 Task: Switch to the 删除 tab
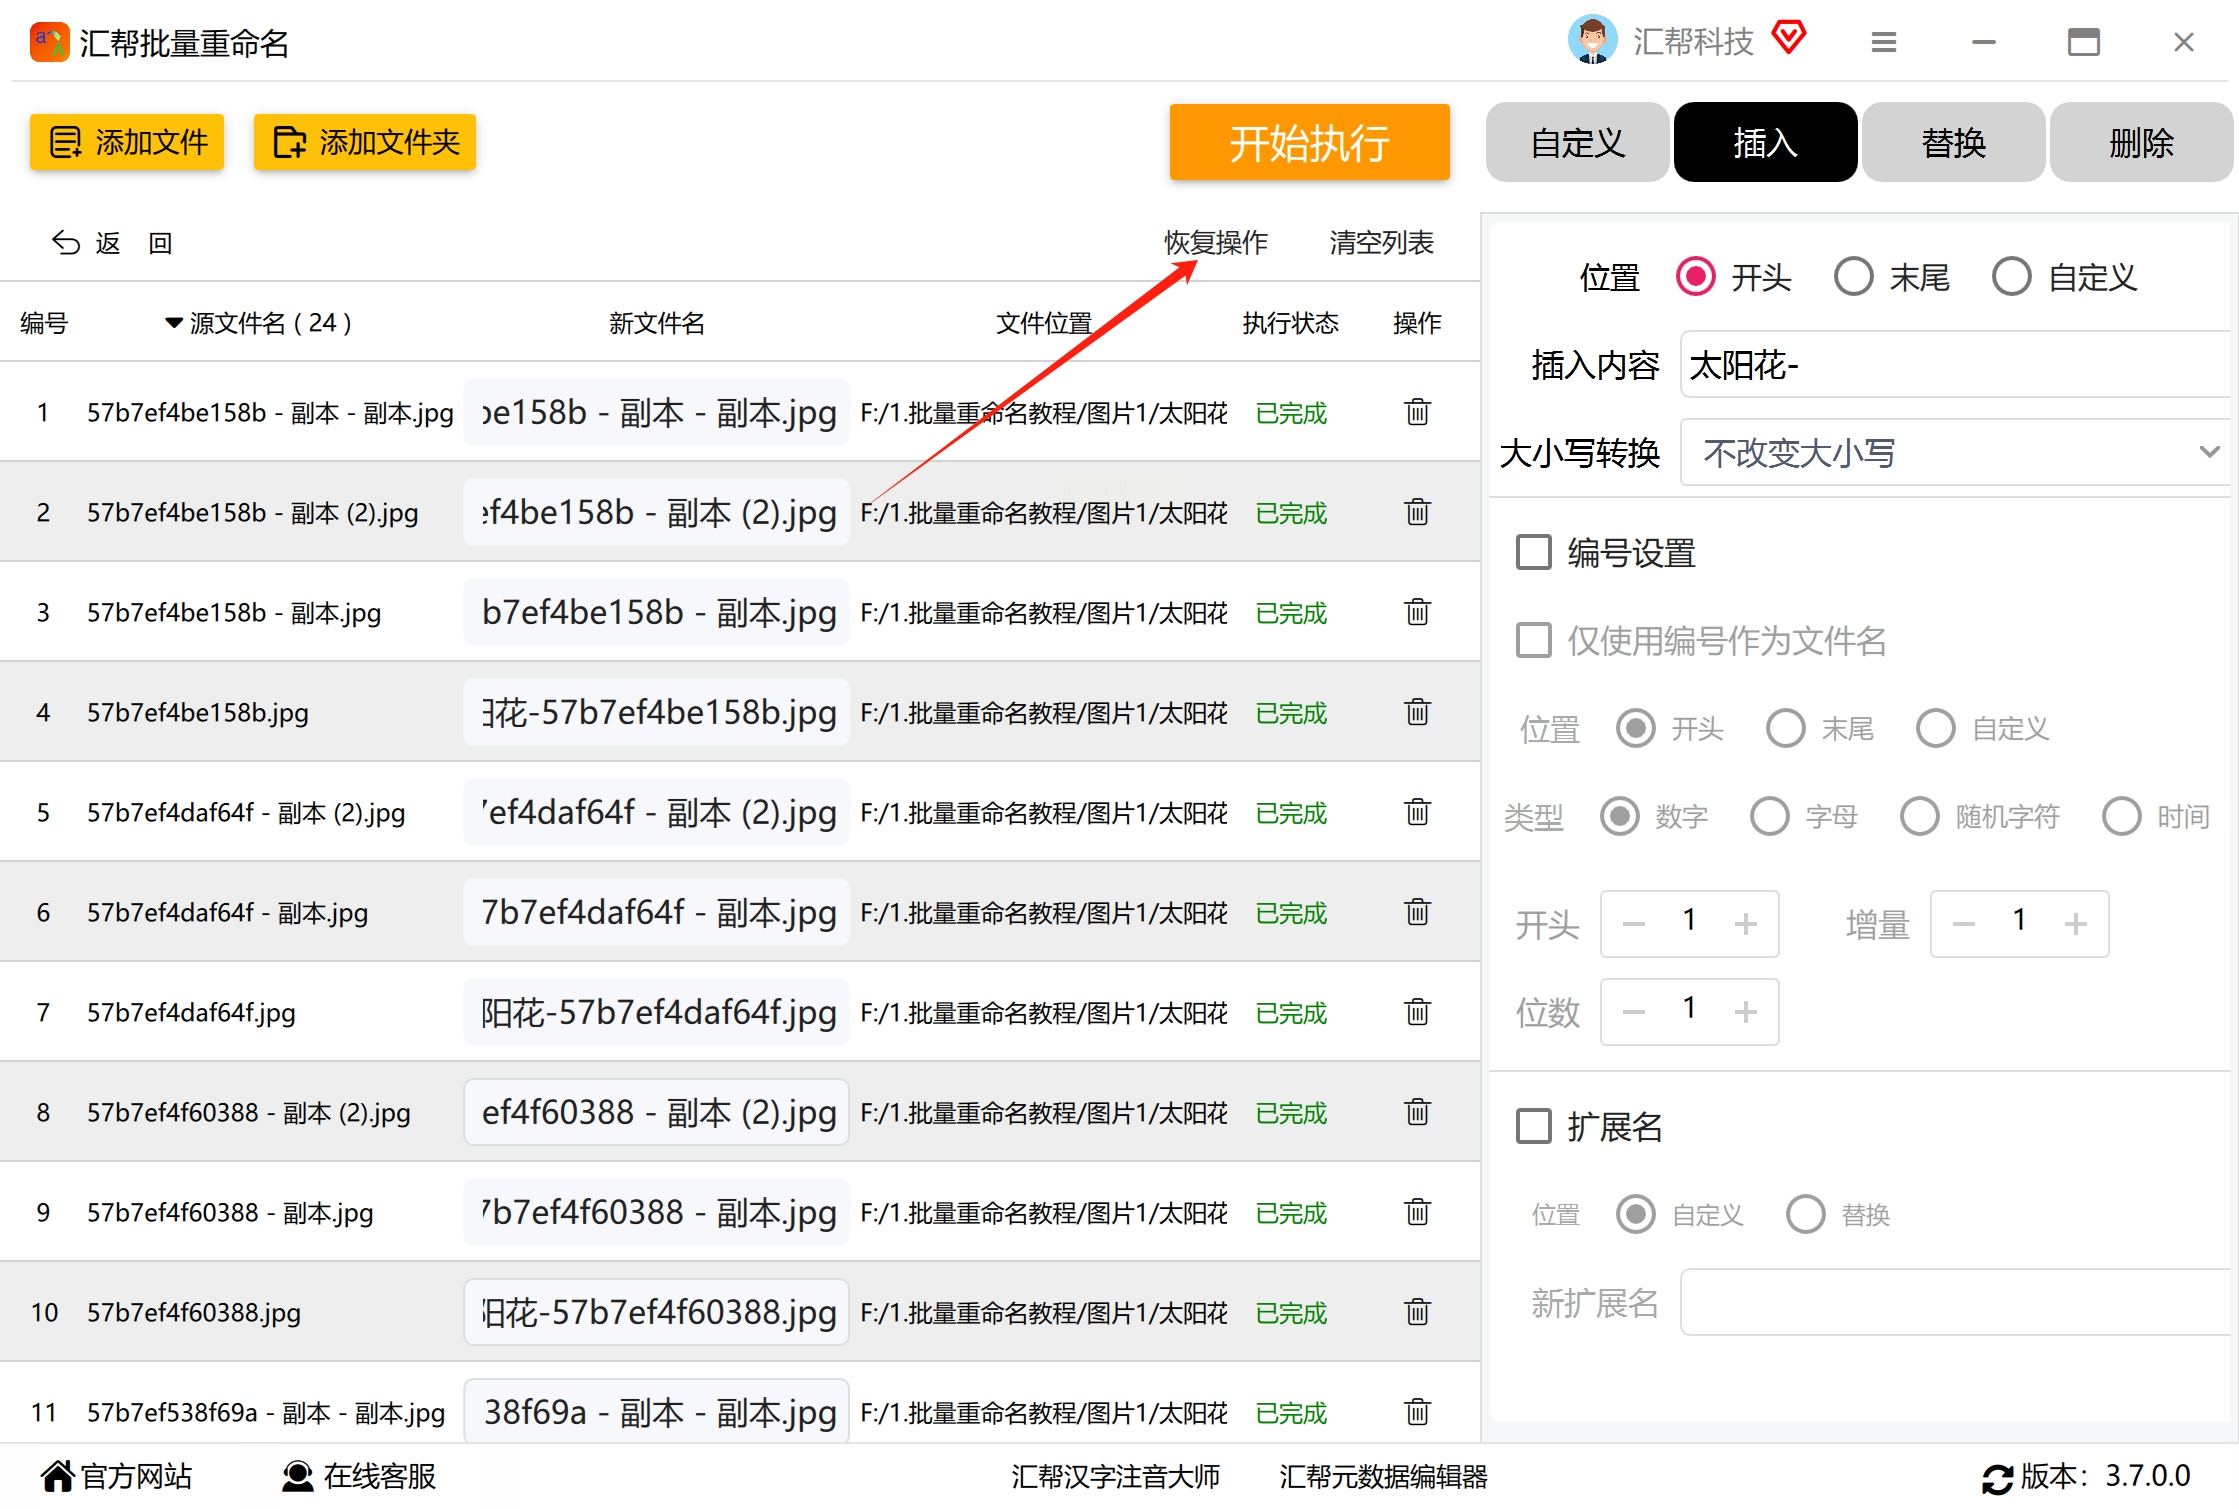[x=2140, y=143]
